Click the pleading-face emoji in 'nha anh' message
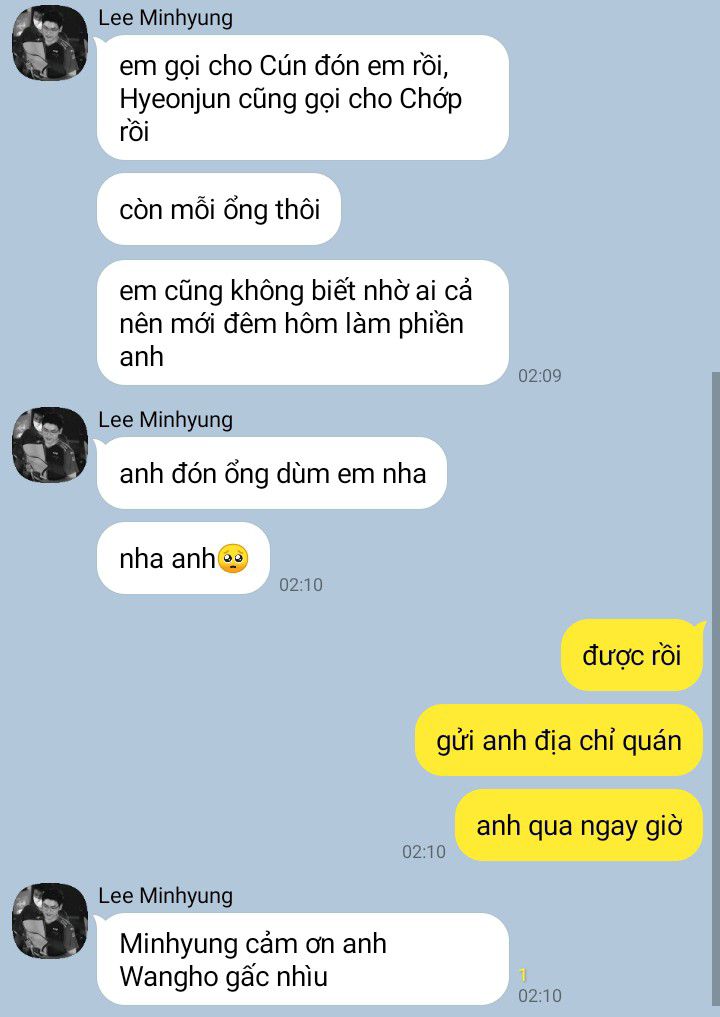 pyautogui.click(x=233, y=559)
